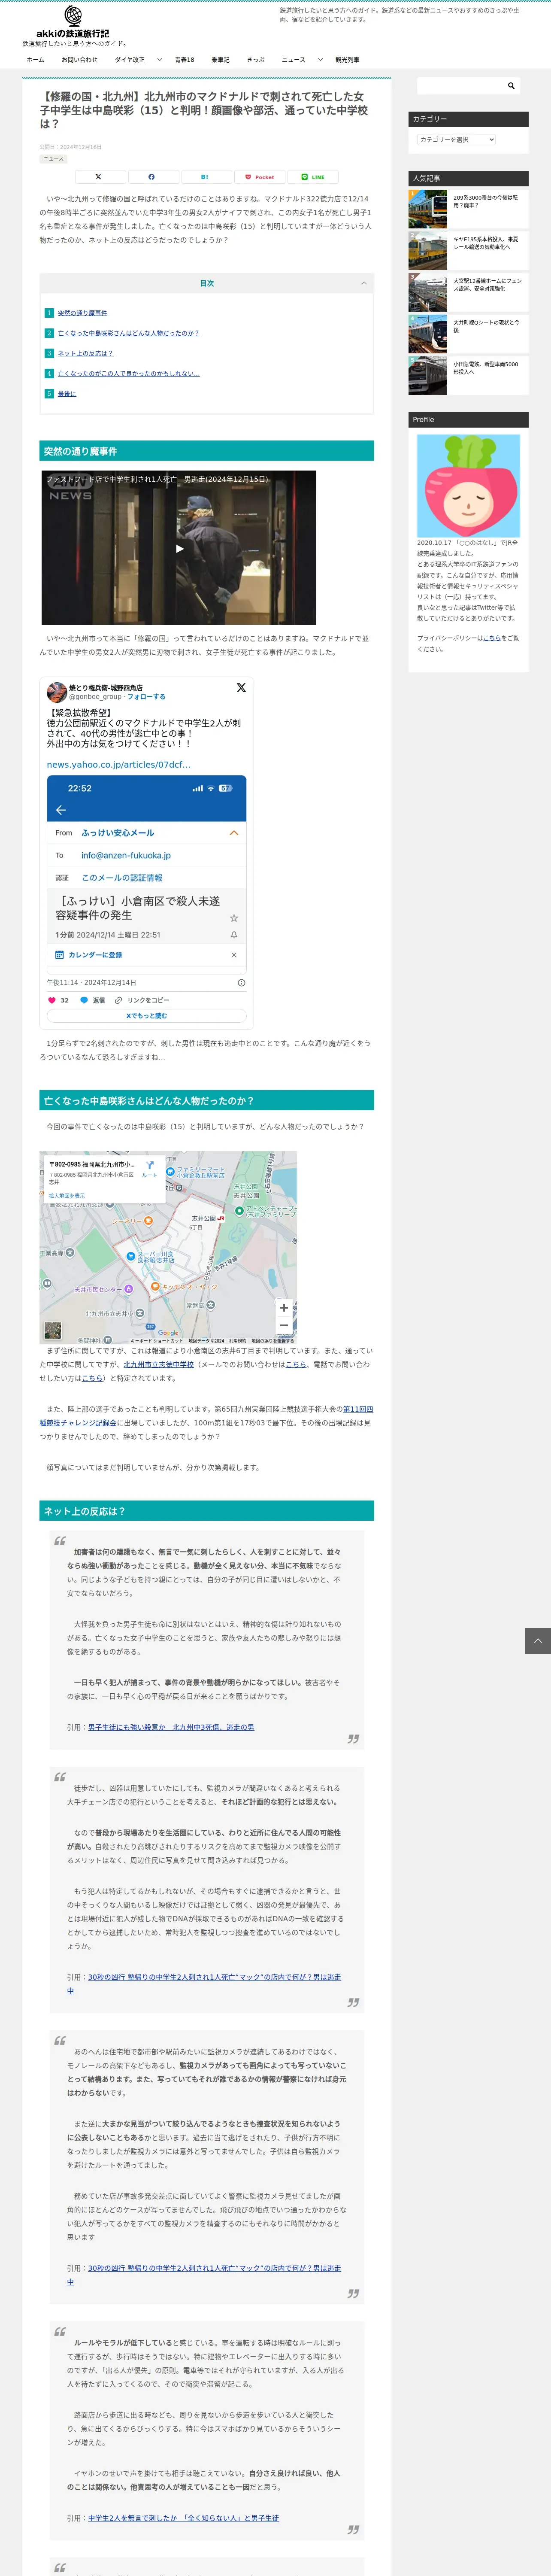Open popular article 小田急電鉄 新型車両5000形 thumbnail
Viewport: 551px width, 2576px height.
(428, 375)
